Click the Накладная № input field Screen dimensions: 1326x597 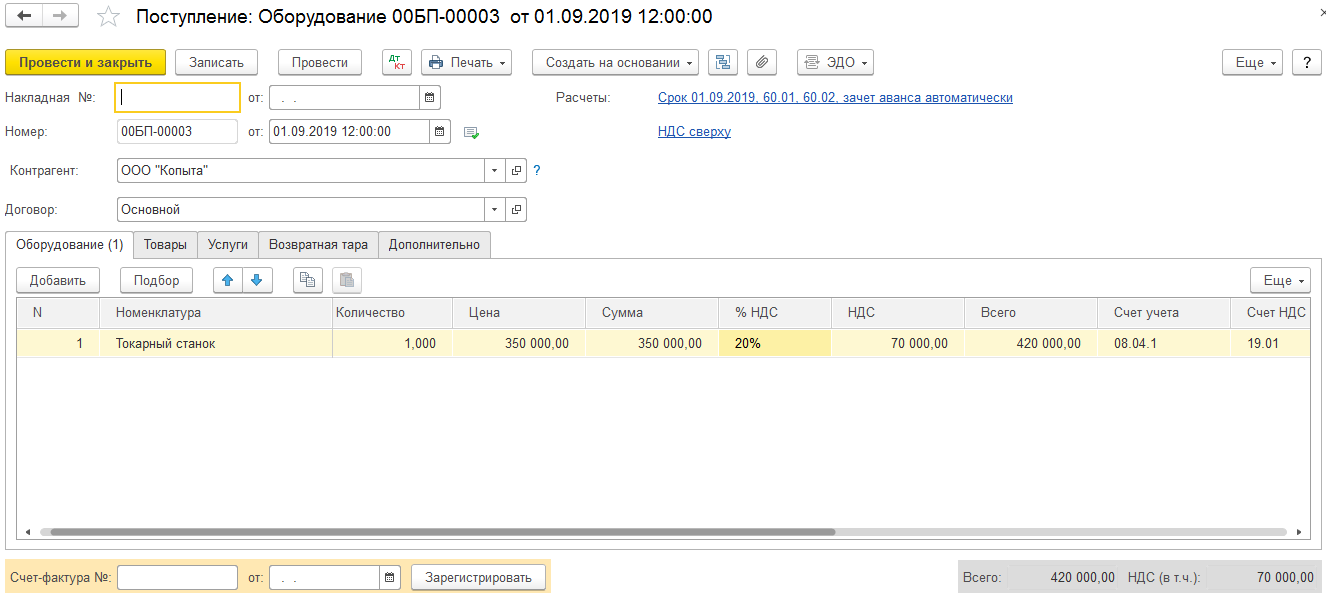pos(178,98)
